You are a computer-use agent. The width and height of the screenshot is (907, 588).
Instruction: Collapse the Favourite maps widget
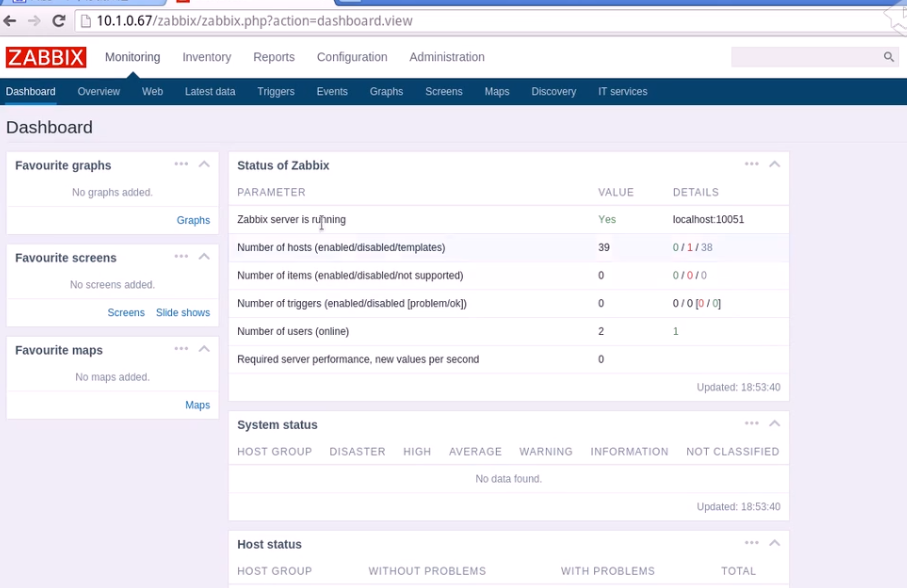pyautogui.click(x=204, y=349)
